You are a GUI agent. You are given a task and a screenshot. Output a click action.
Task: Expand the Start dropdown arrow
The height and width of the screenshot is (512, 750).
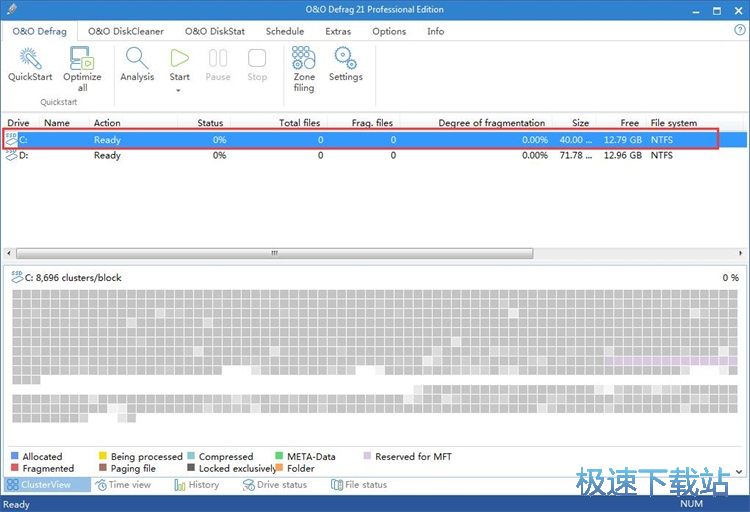178,90
